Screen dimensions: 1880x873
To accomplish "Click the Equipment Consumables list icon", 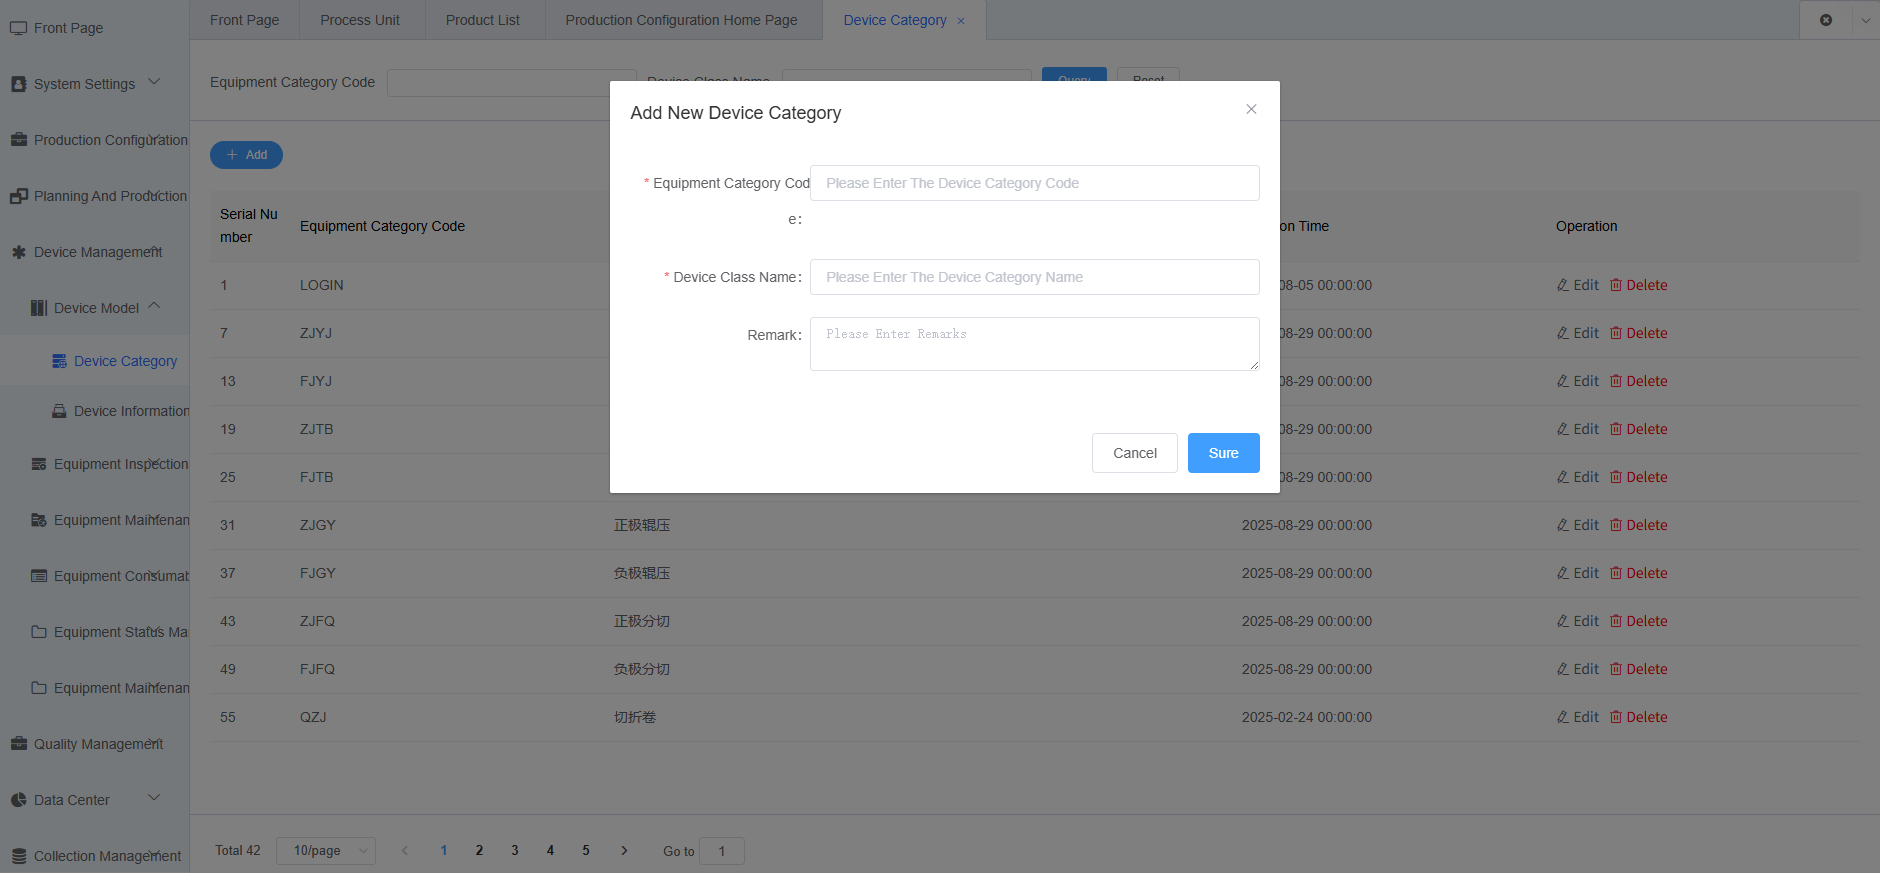I will pyautogui.click(x=39, y=576).
